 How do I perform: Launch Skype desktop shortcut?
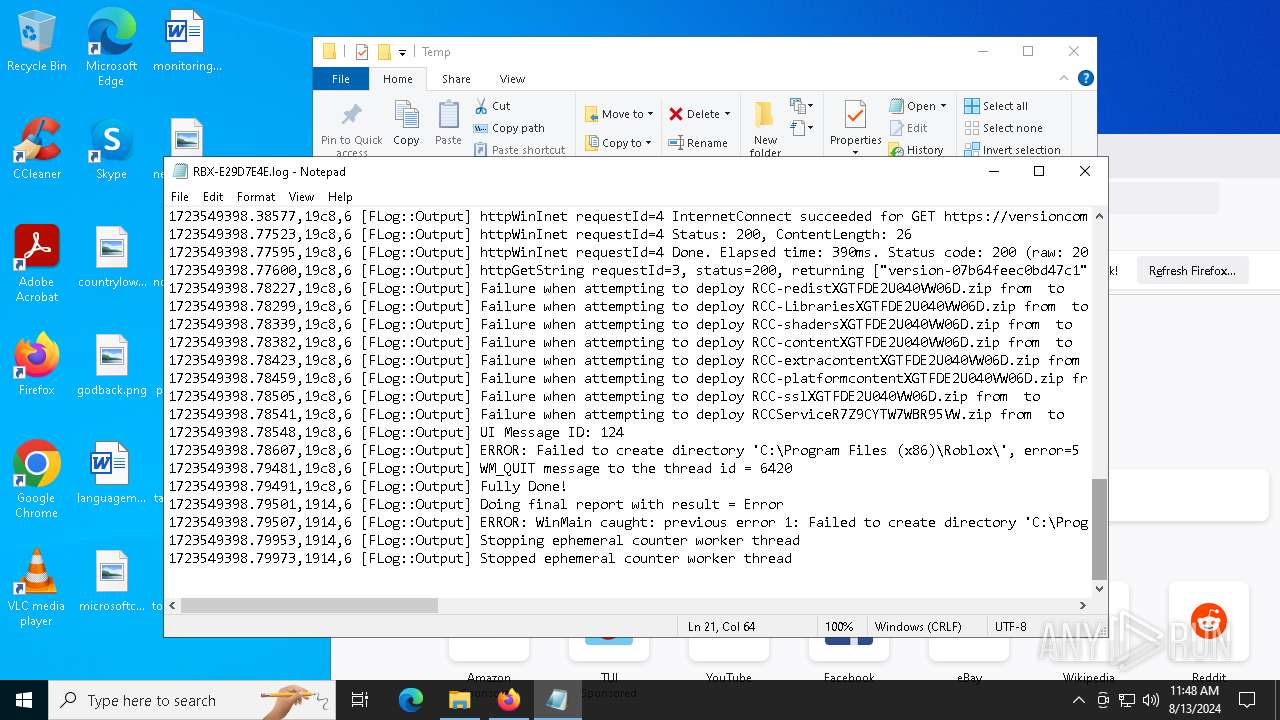(111, 149)
